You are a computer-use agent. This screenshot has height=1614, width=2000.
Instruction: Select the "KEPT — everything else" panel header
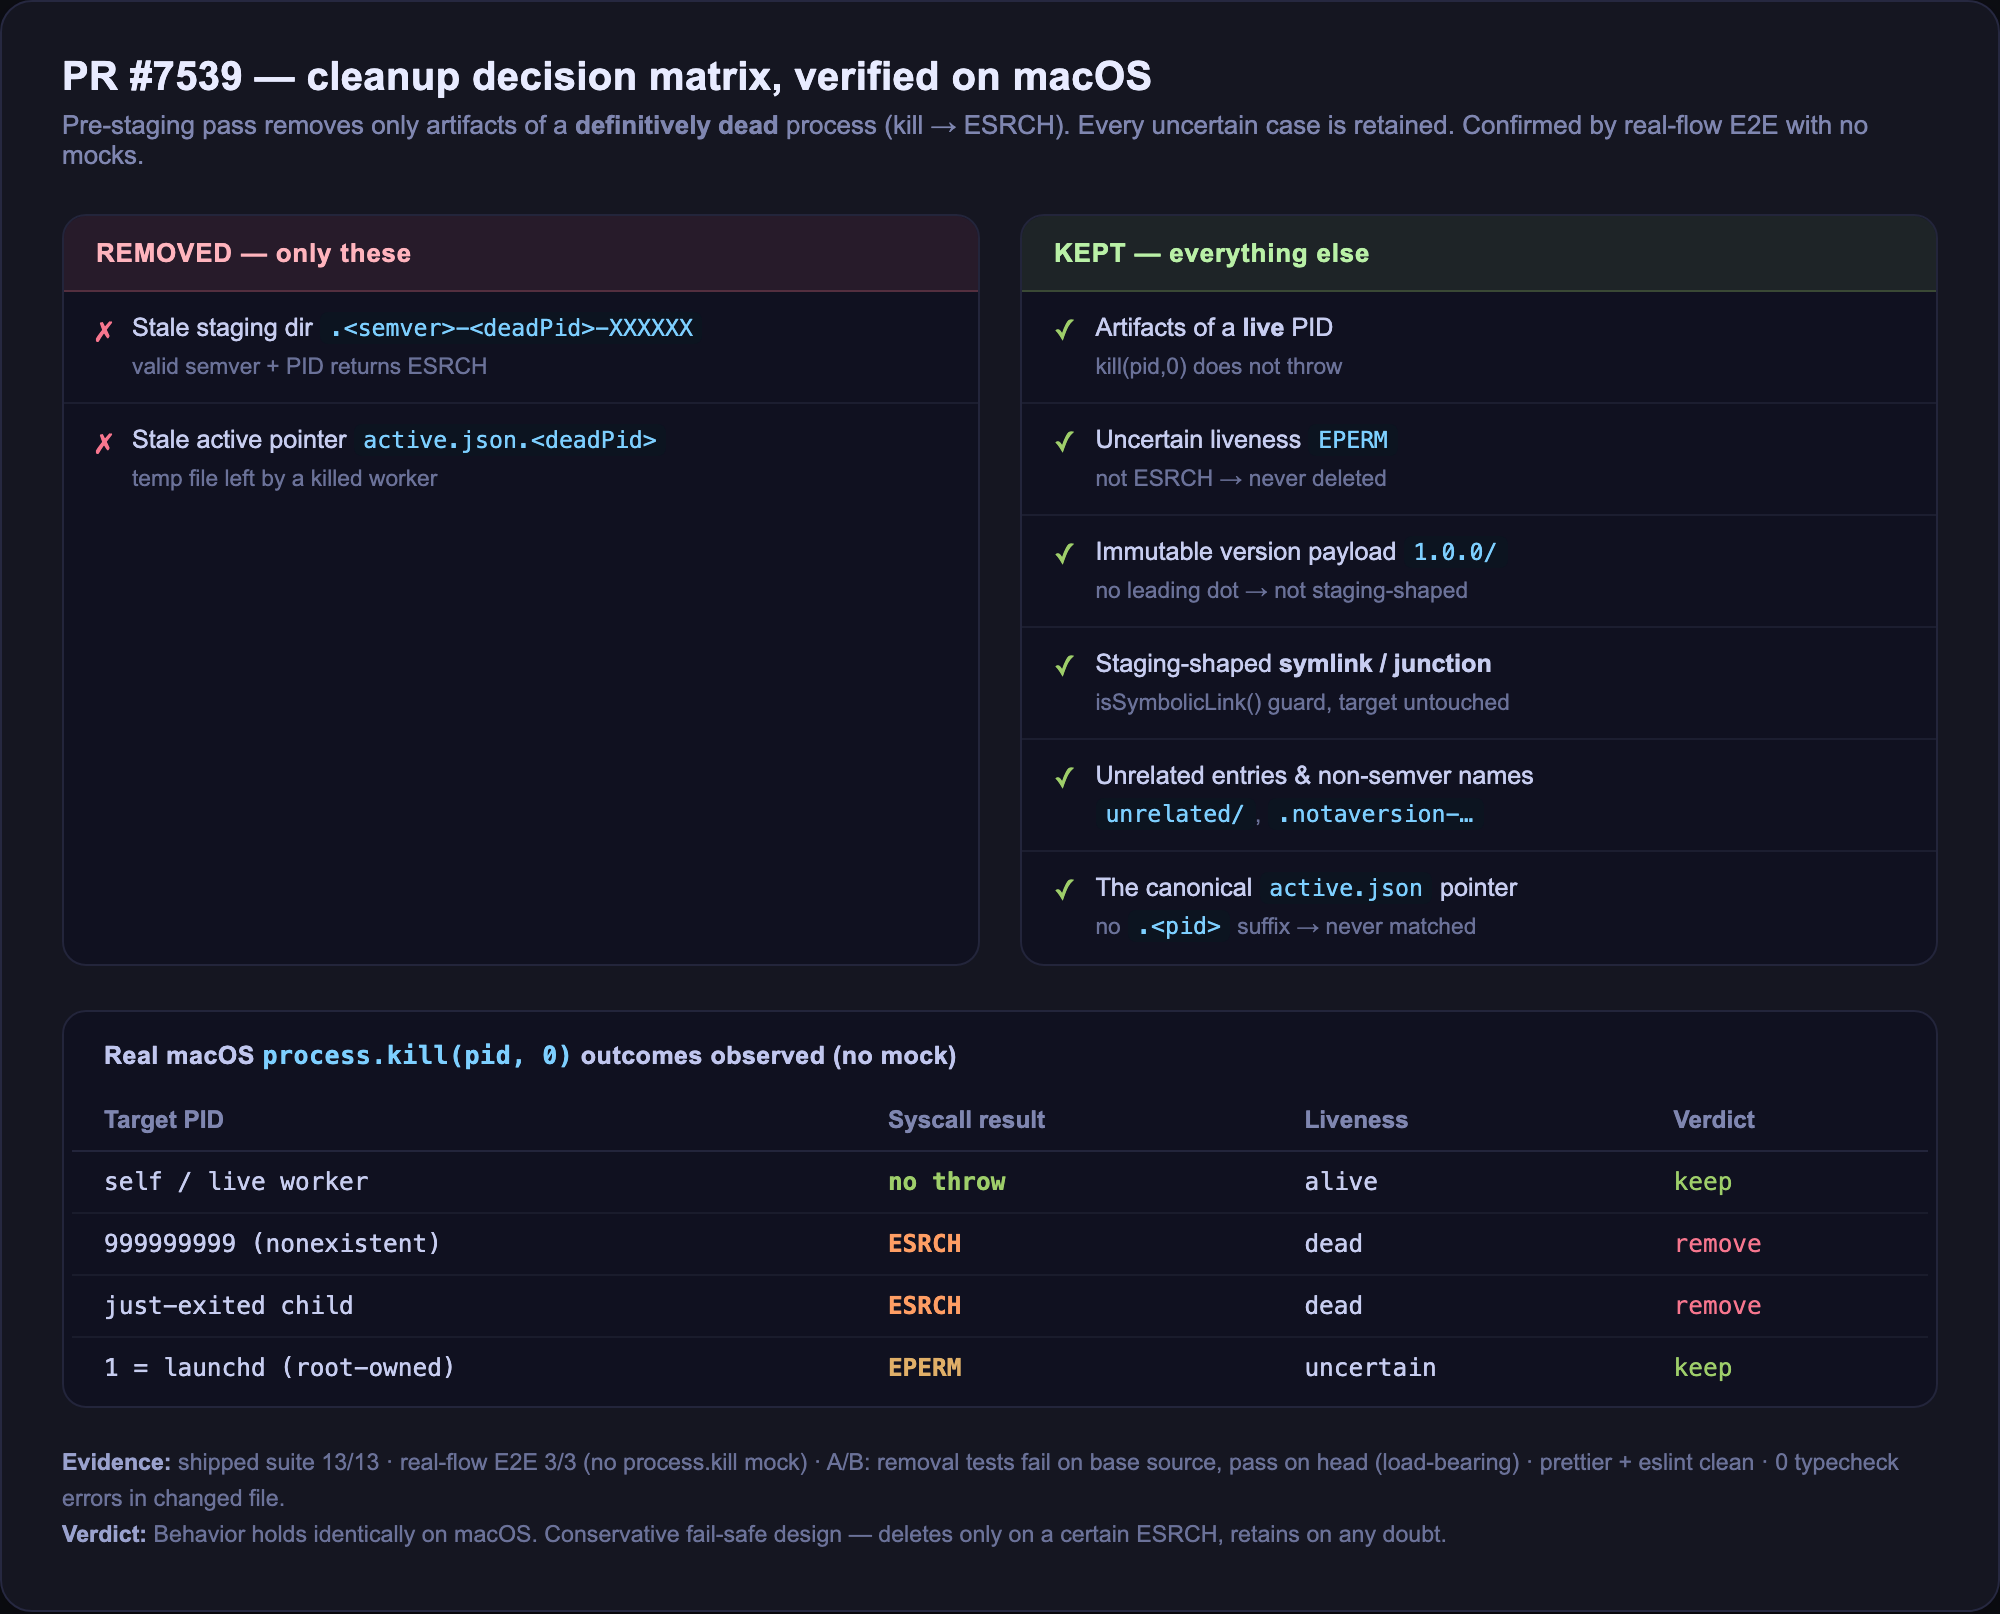coord(1479,253)
